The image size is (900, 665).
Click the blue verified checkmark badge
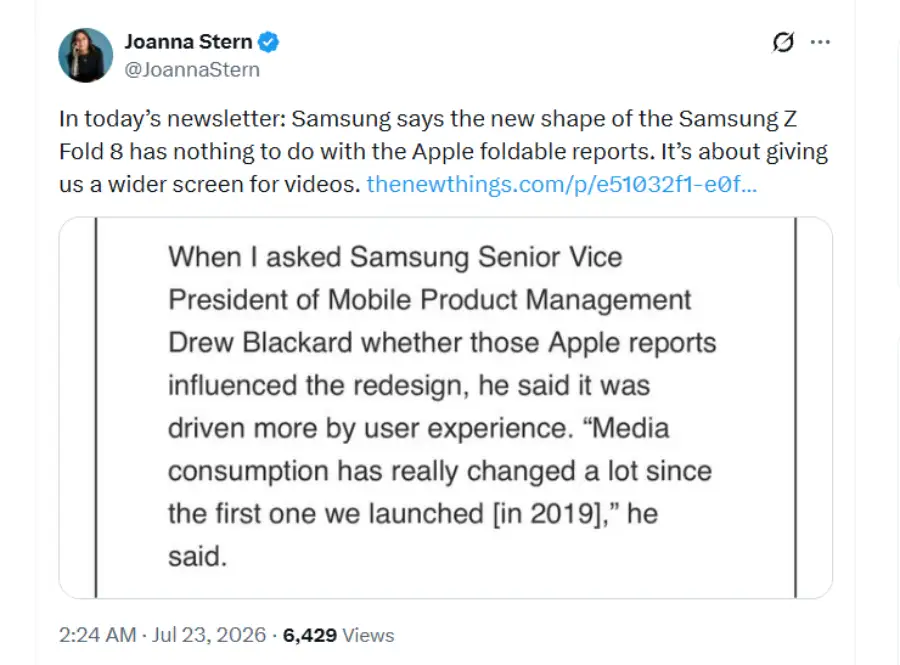[269, 42]
